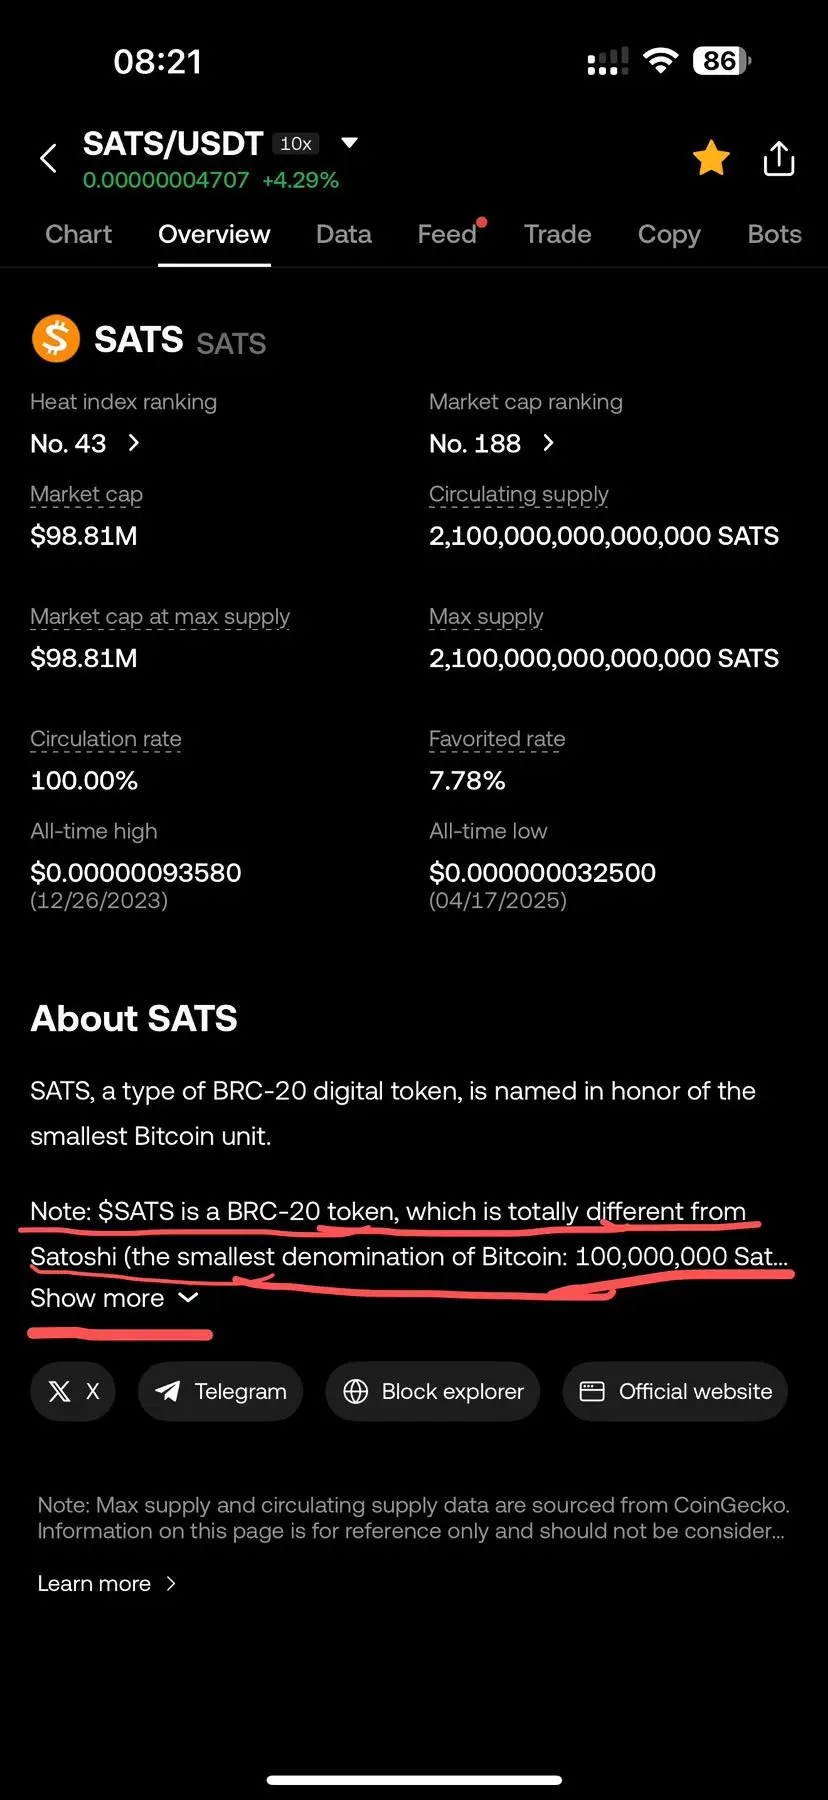Go to the Trade tab
Screen dimensions: 828x1800
tap(558, 234)
